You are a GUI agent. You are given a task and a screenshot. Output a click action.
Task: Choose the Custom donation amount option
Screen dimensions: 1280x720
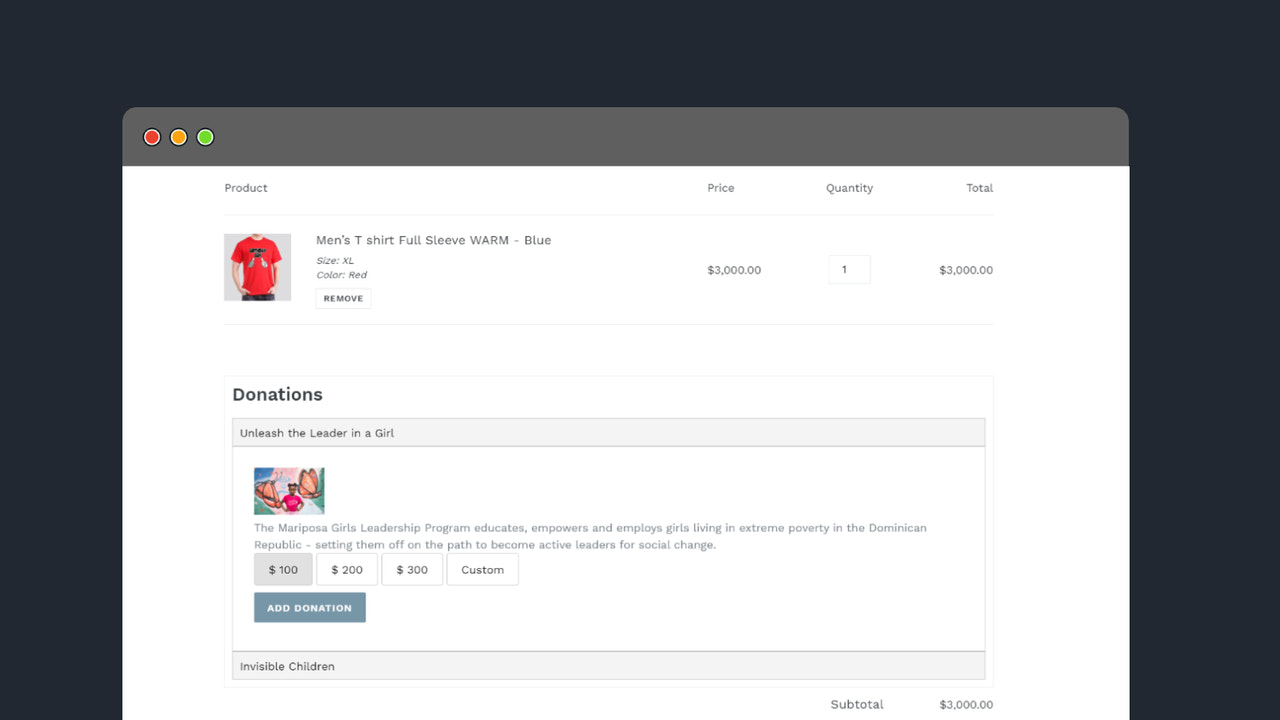(482, 569)
